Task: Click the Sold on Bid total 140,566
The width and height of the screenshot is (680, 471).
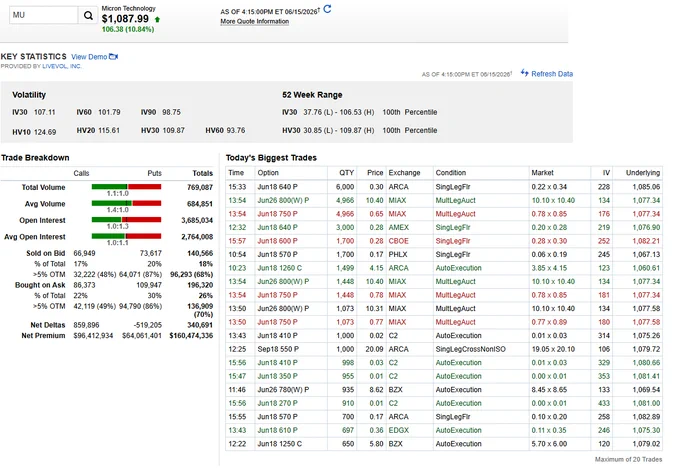Action: (200, 253)
